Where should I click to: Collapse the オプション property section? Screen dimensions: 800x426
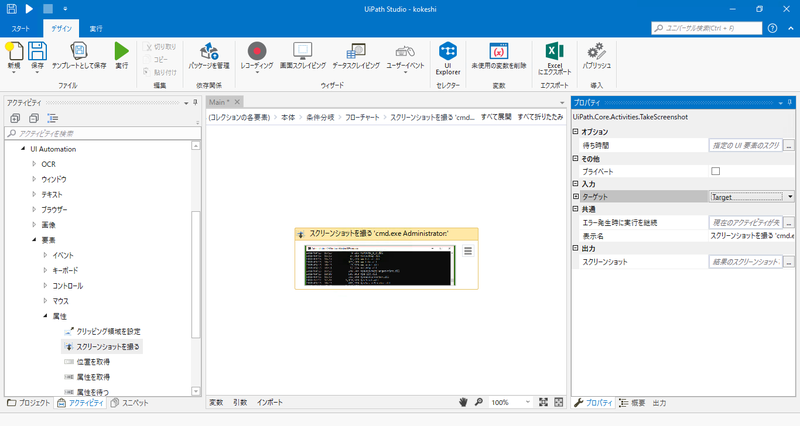coord(576,132)
